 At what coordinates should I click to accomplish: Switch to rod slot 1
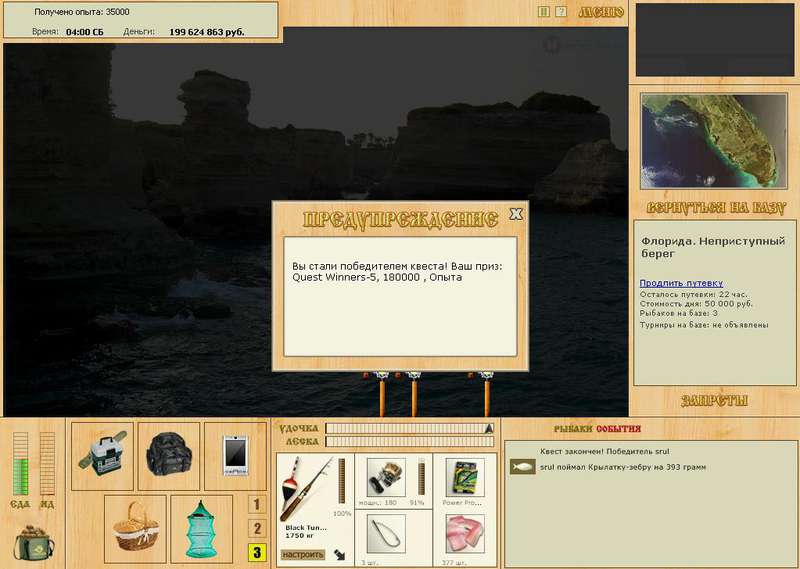[x=257, y=505]
